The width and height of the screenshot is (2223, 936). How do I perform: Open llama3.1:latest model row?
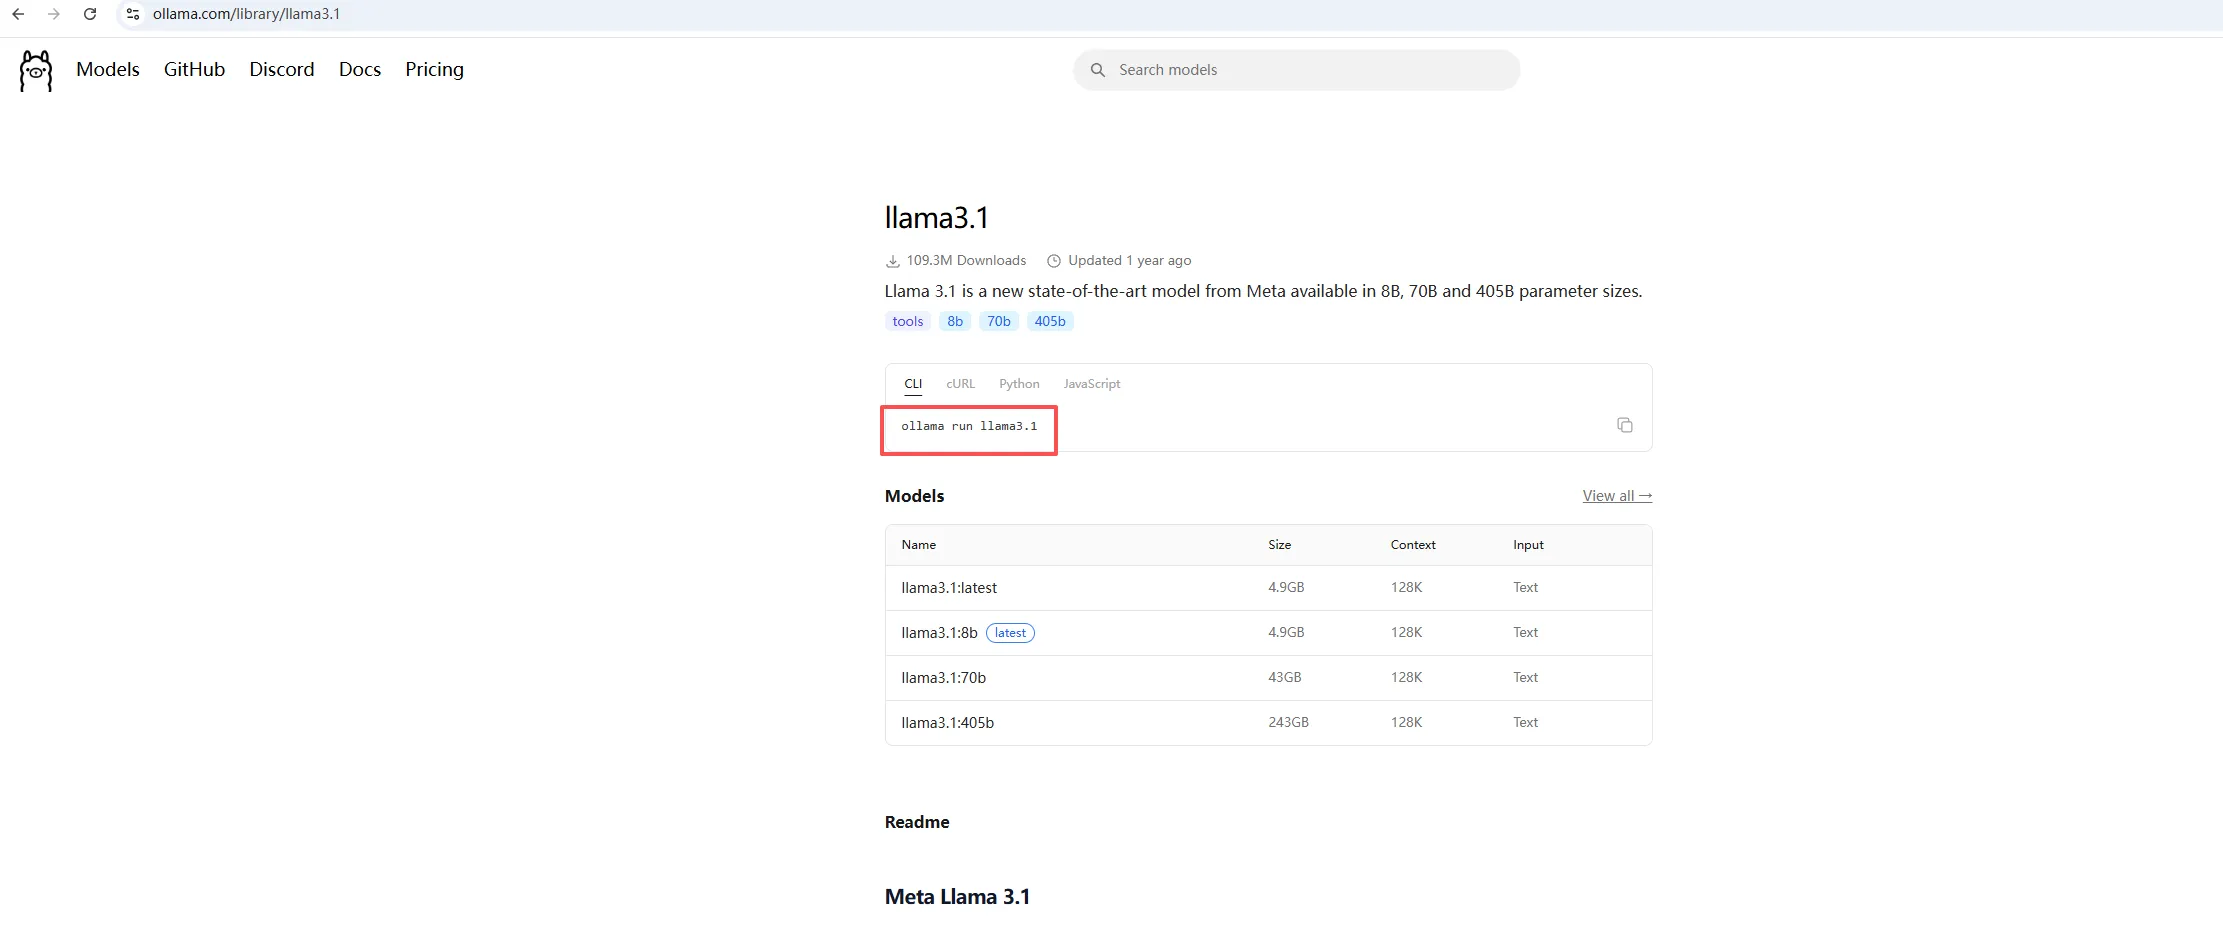coord(1268,588)
